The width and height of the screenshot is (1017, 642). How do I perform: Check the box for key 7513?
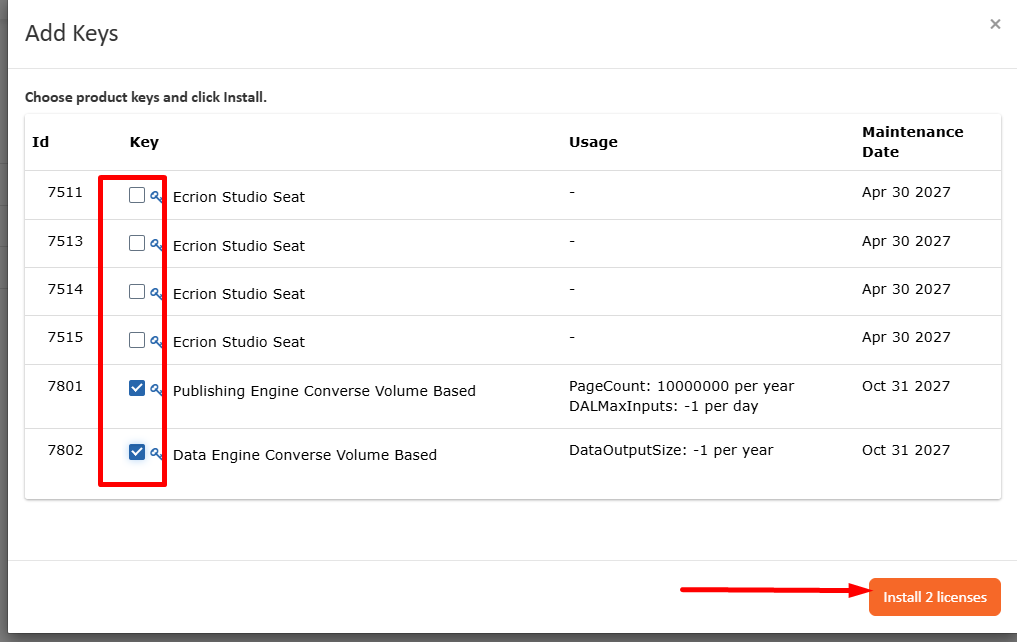[137, 243]
